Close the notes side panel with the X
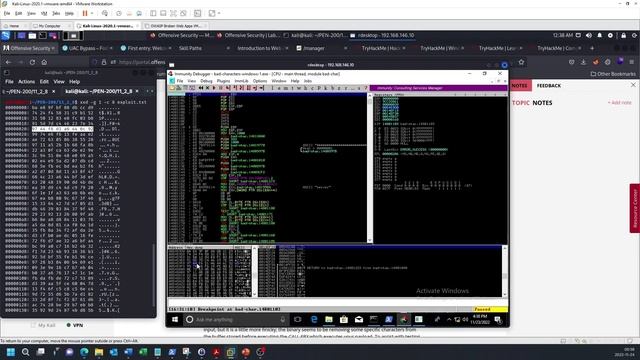Image resolution: width=640 pixels, height=360 pixels. tap(633, 85)
